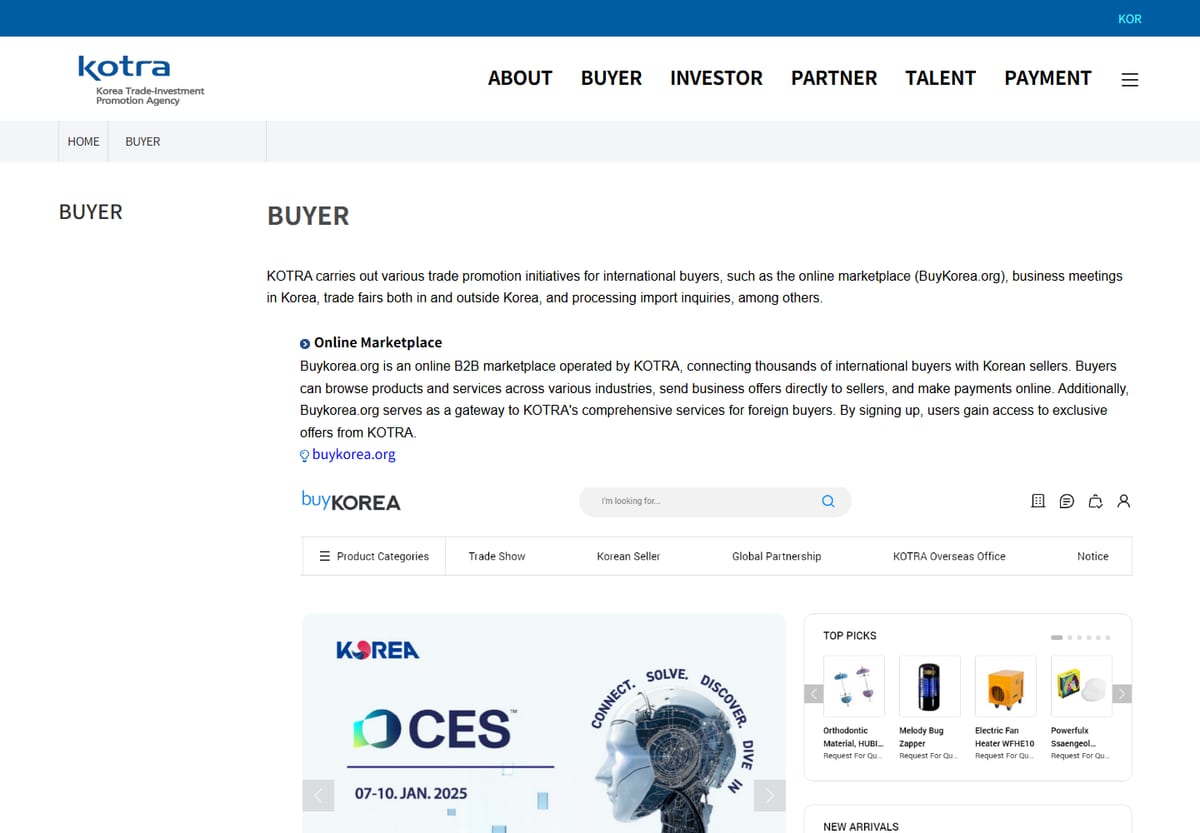Select the Notice tab
This screenshot has height=833, width=1200.
coord(1093,556)
